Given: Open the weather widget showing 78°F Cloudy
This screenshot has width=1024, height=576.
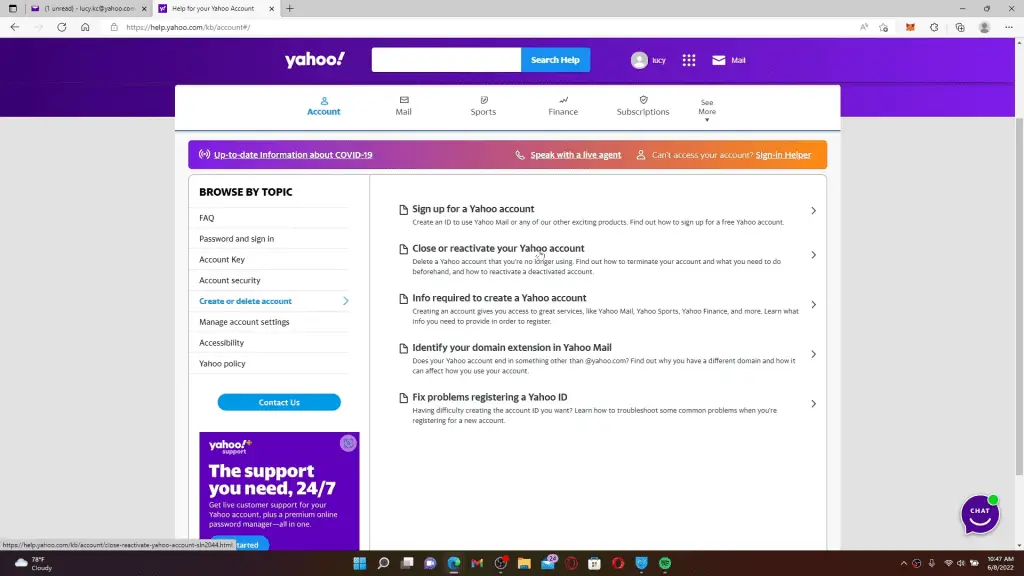Looking at the screenshot, I should 33,564.
